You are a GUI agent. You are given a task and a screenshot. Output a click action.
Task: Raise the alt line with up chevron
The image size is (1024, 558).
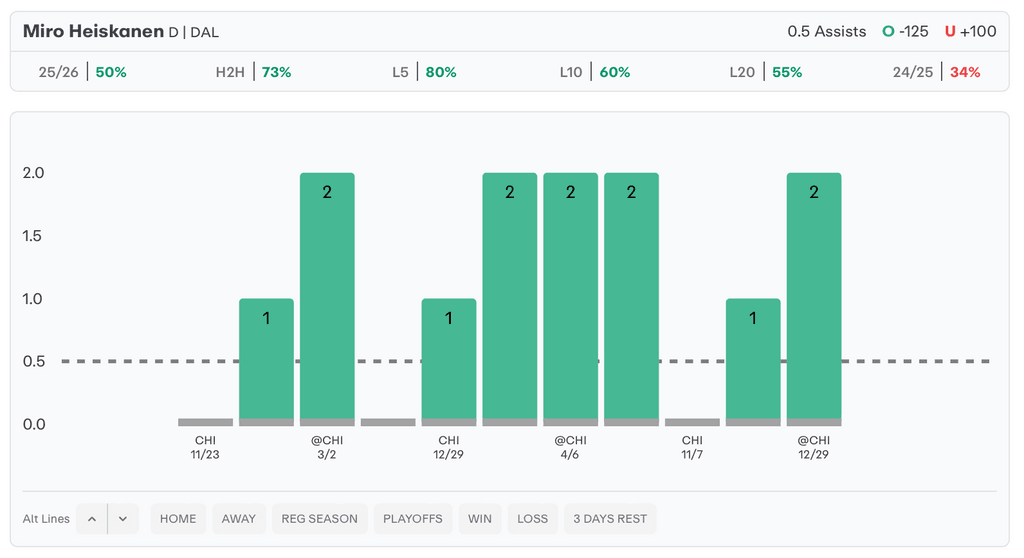[x=91, y=519]
